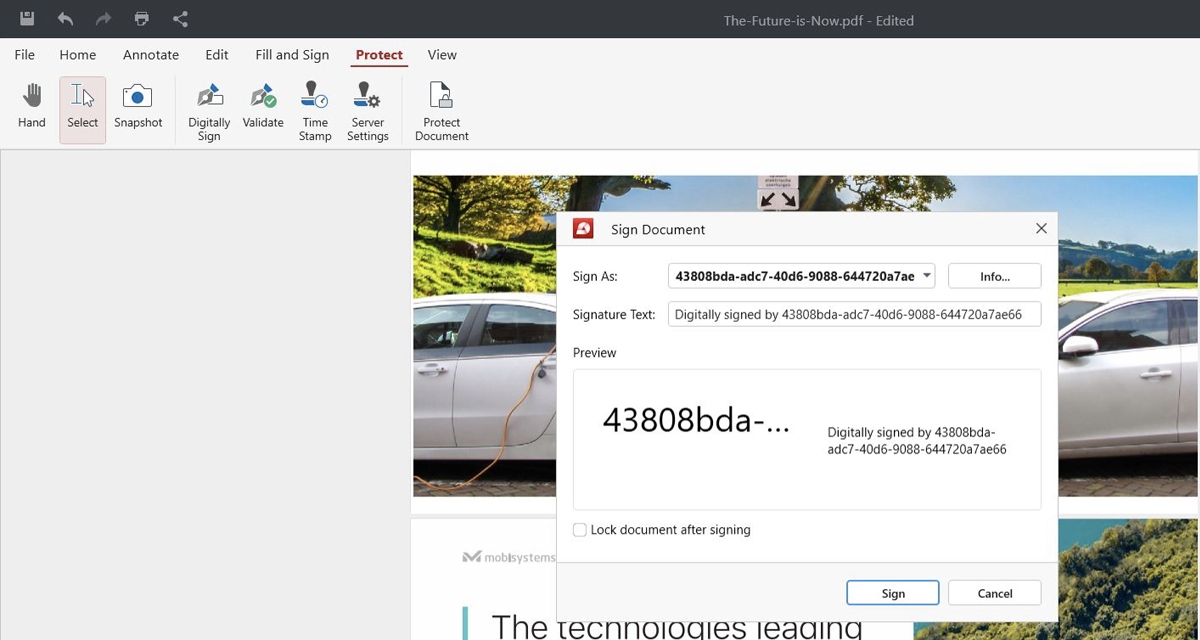Click the Sign button

[x=893, y=593]
